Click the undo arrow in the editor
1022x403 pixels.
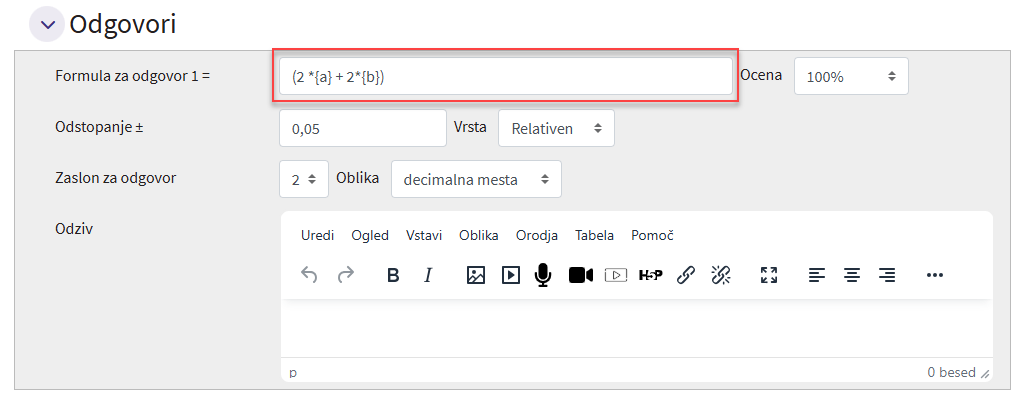309,275
